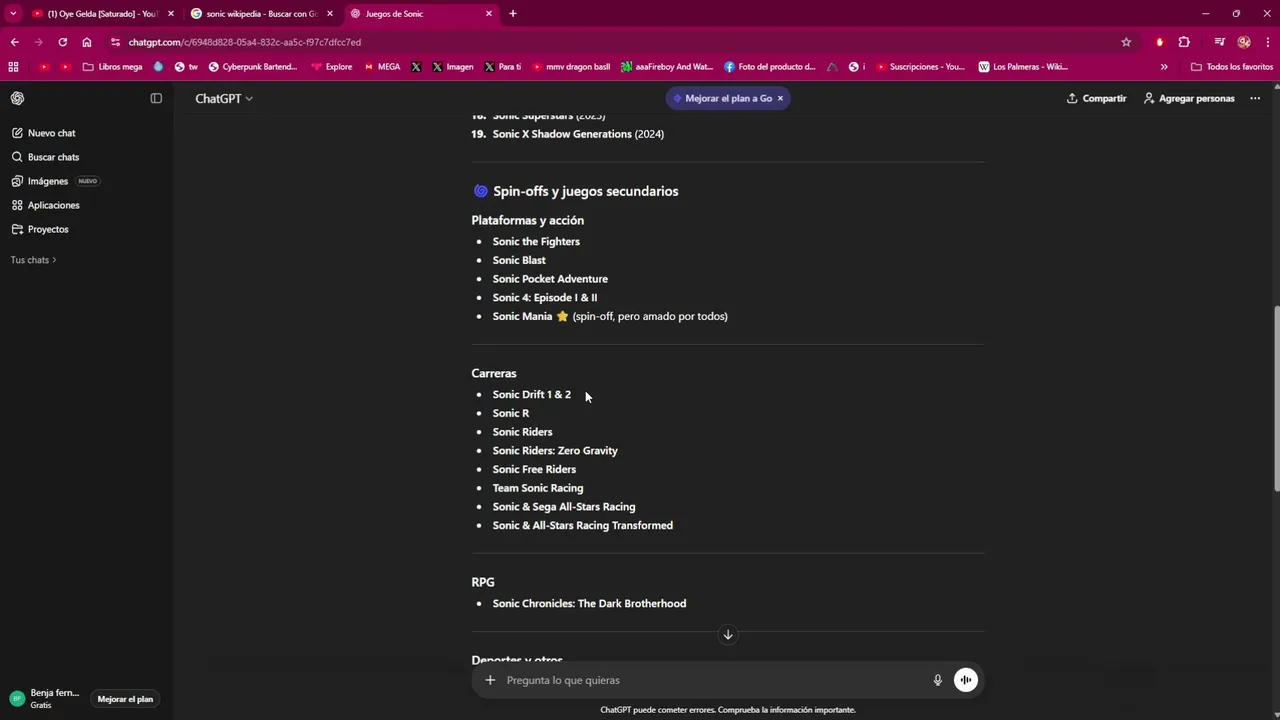Show more bookmarks with the double chevron
The image size is (1280, 720).
coord(1164,67)
